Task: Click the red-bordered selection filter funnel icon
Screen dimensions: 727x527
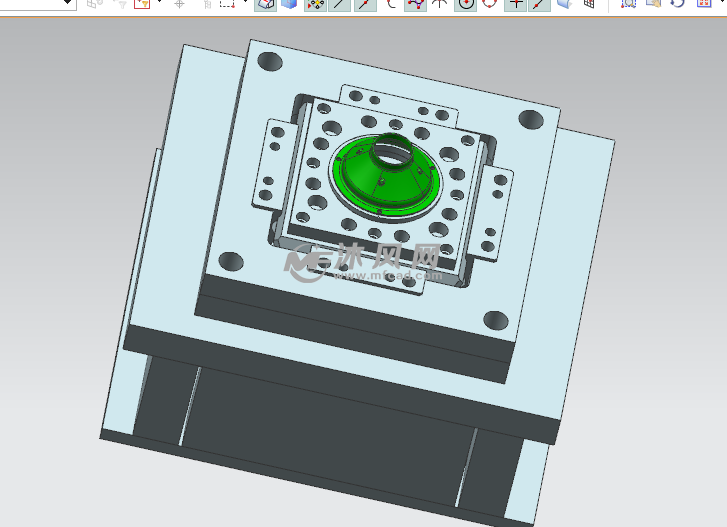Action: 141,4
